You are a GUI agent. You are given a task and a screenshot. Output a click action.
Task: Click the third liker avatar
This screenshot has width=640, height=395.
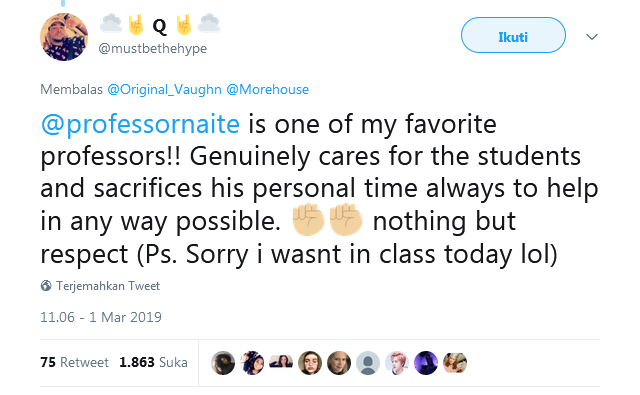pyautogui.click(x=281, y=363)
